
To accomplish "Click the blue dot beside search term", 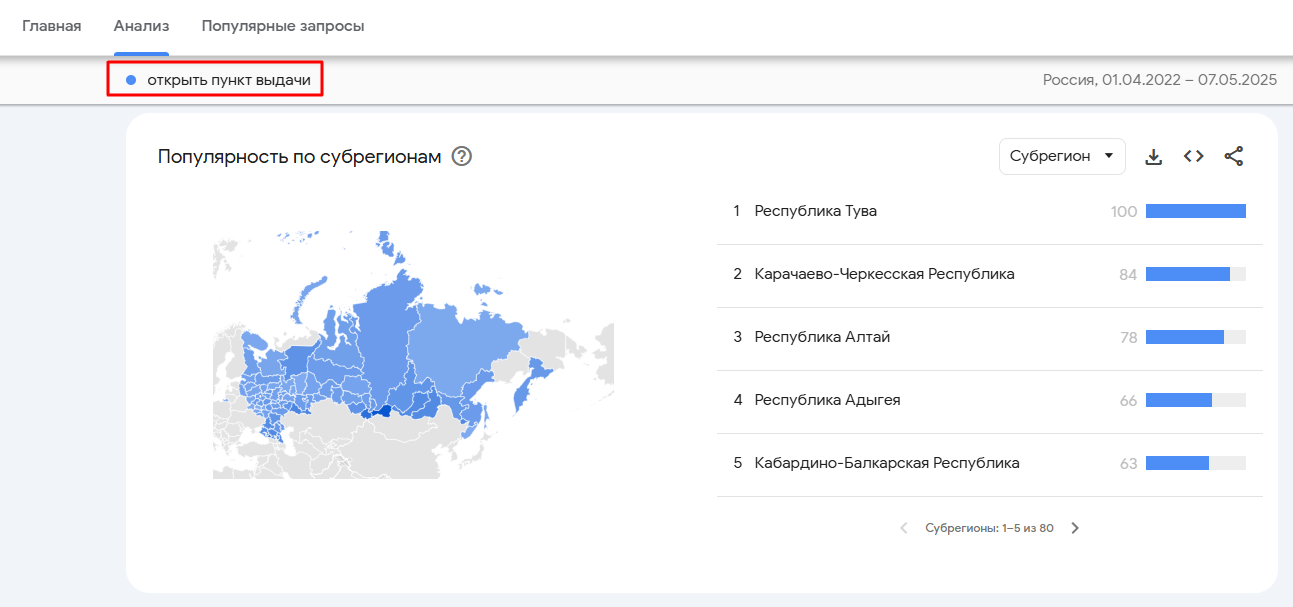I will coord(131,80).
